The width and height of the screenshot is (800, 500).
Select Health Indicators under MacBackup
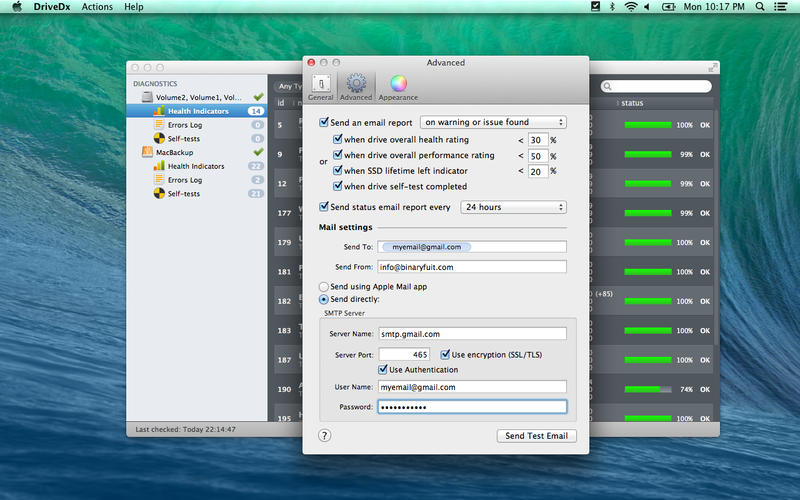click(197, 166)
